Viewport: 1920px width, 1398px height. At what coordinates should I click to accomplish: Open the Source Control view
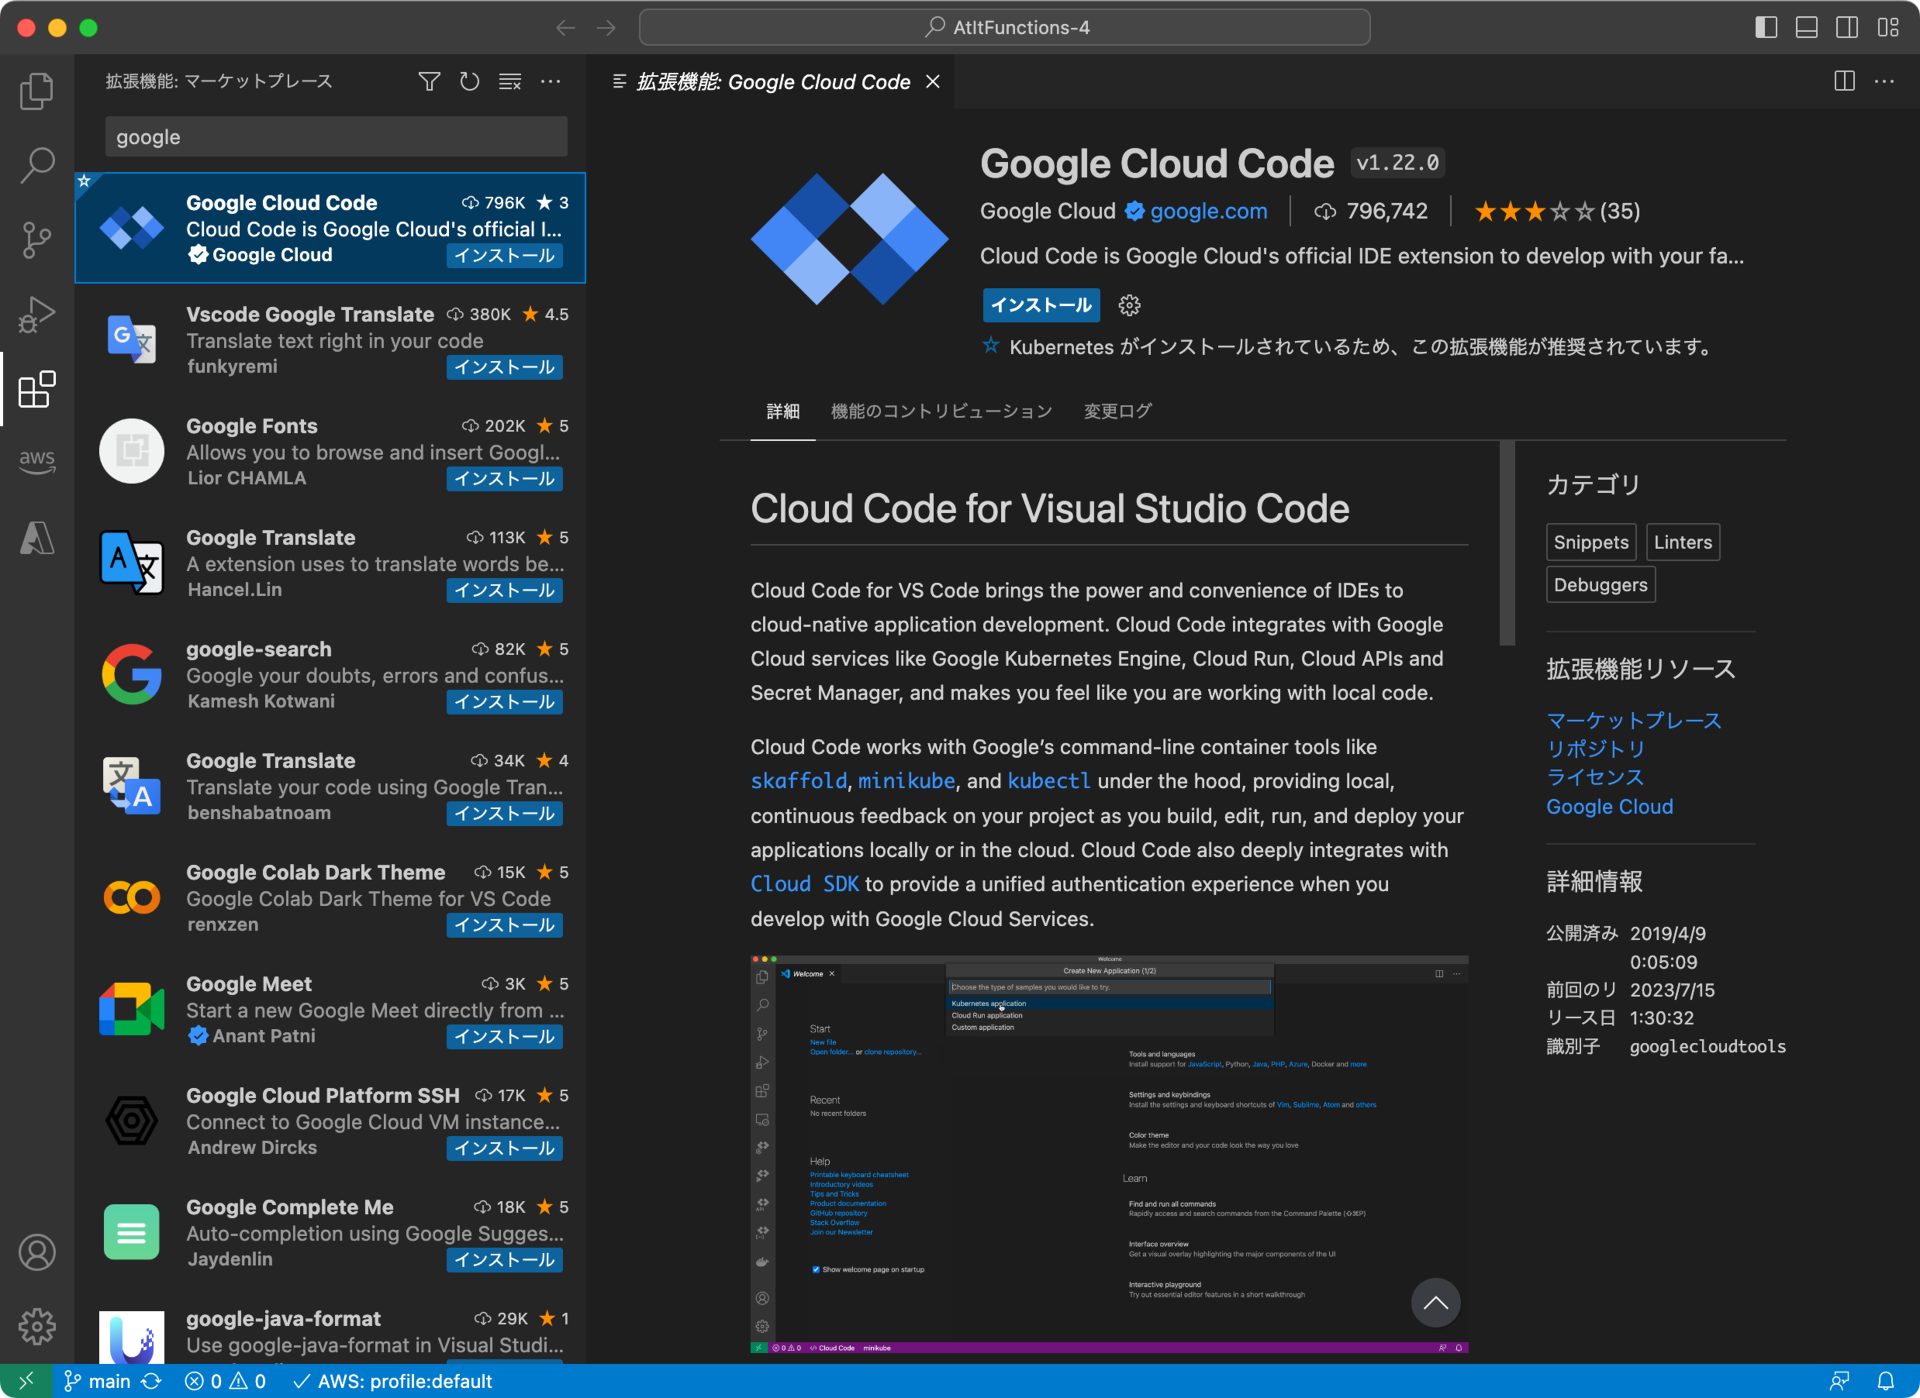(37, 240)
